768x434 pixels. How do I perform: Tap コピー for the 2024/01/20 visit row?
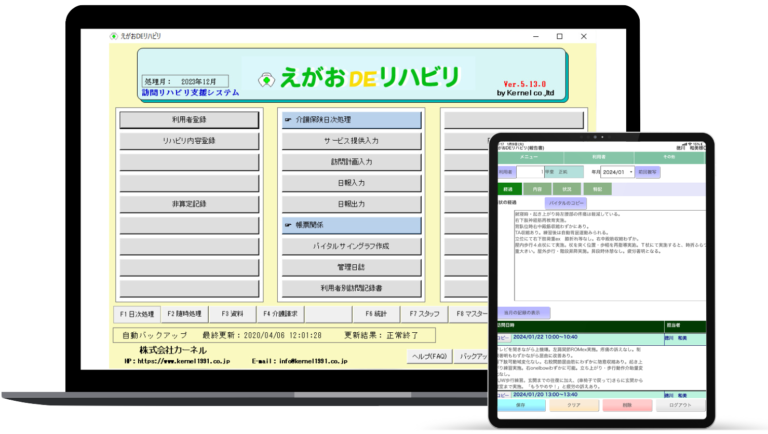click(504, 395)
